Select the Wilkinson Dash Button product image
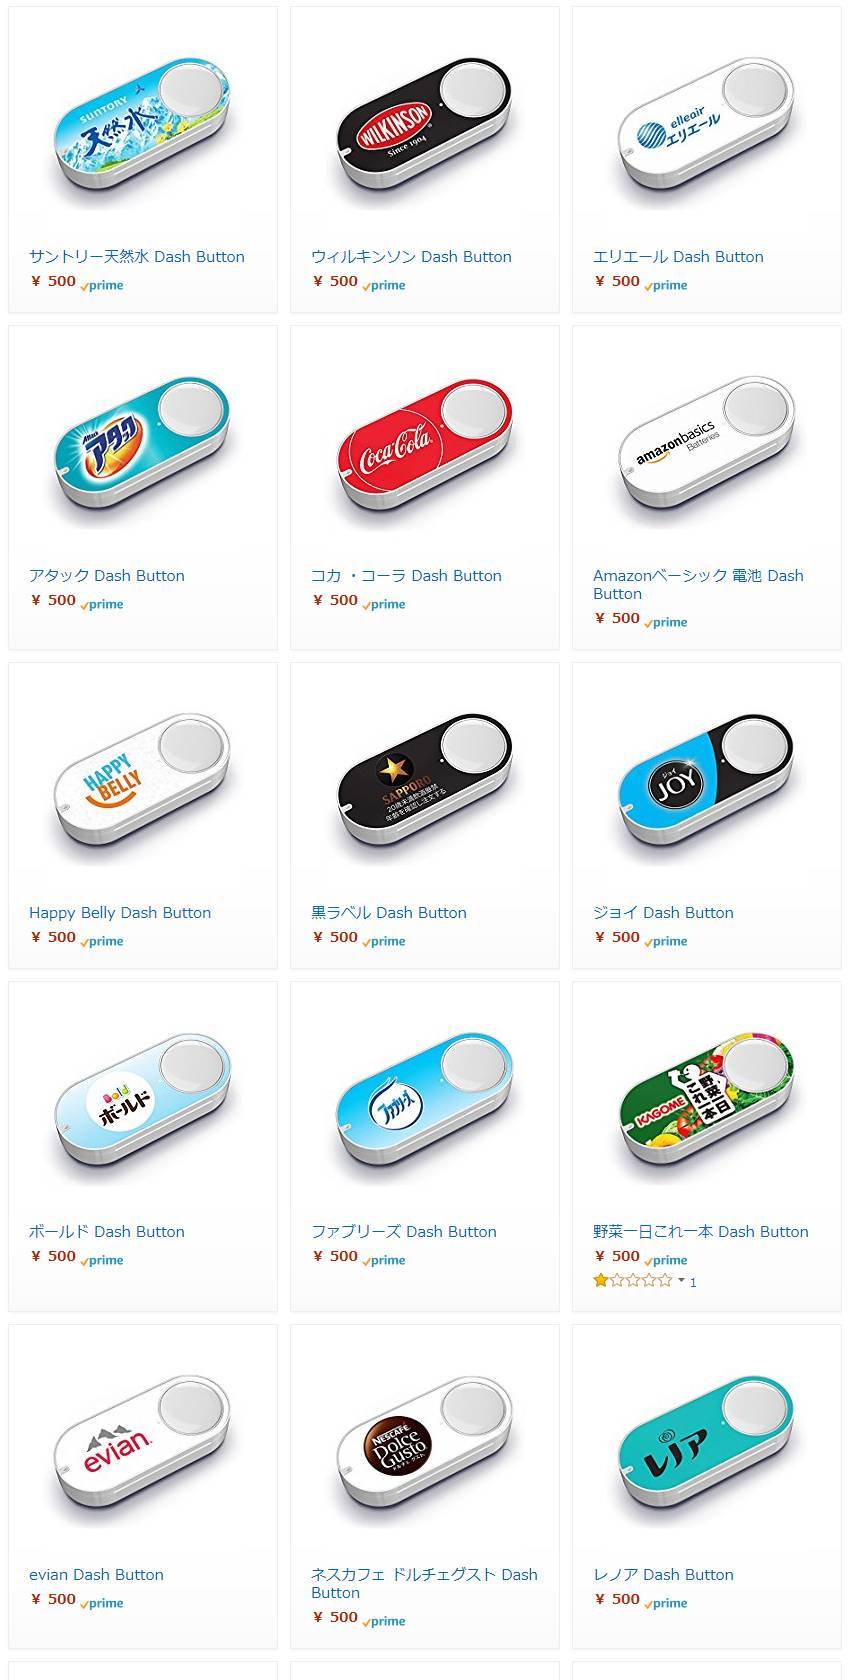This screenshot has width=852, height=1680. 424,132
